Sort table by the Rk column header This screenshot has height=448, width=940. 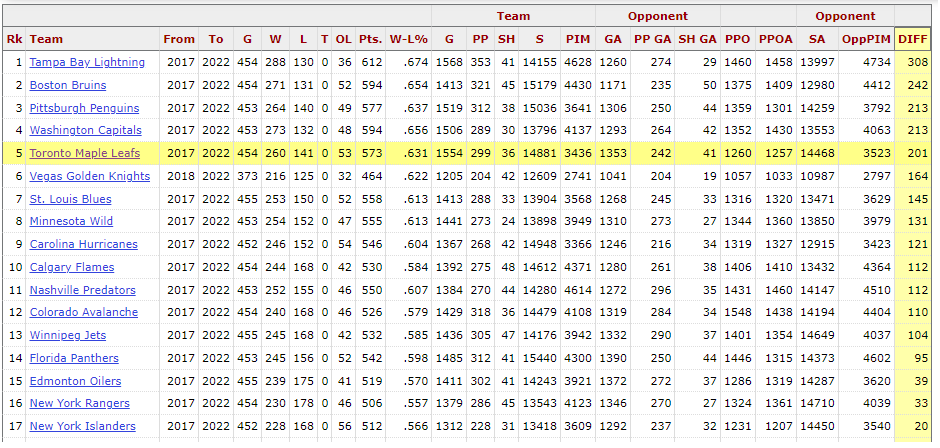tap(14, 39)
